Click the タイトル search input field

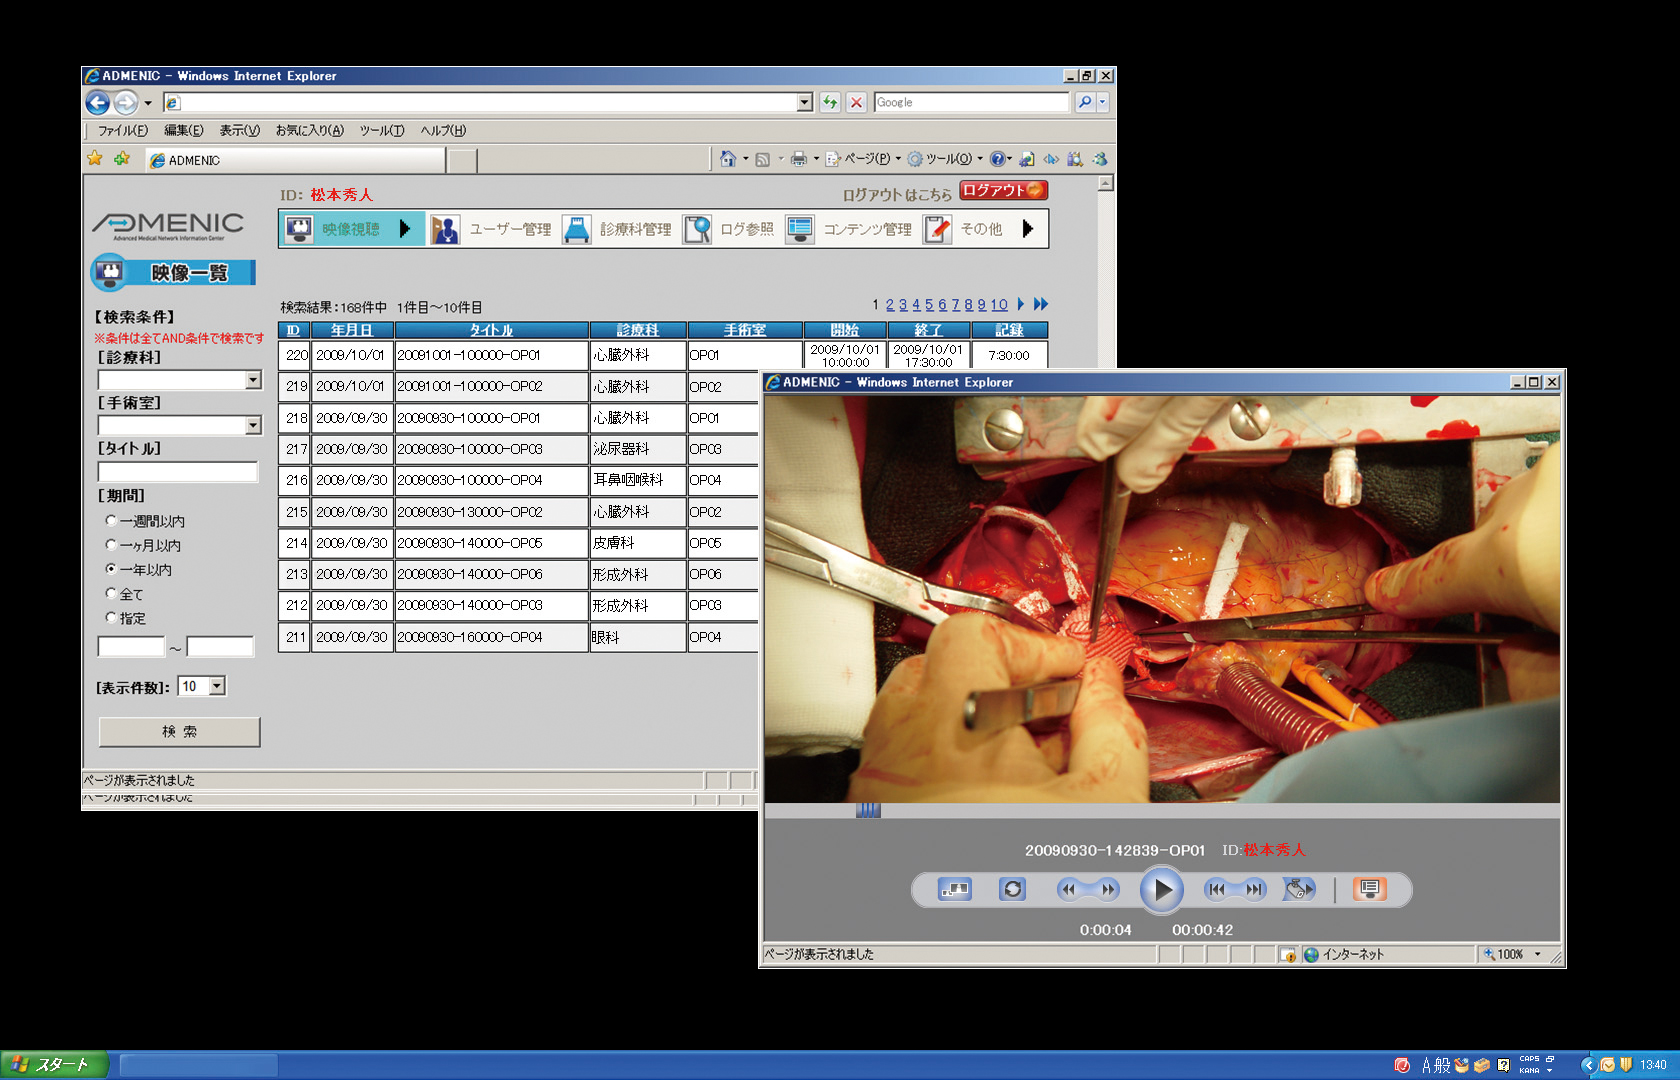pyautogui.click(x=177, y=472)
